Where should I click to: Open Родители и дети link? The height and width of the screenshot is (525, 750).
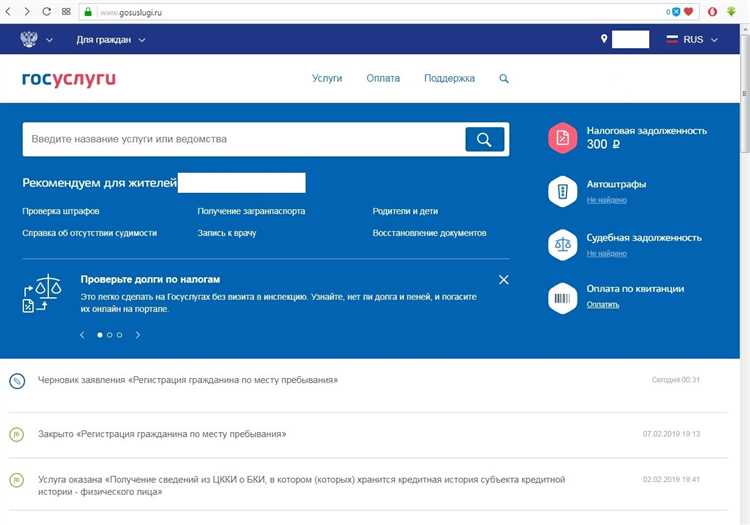point(405,211)
